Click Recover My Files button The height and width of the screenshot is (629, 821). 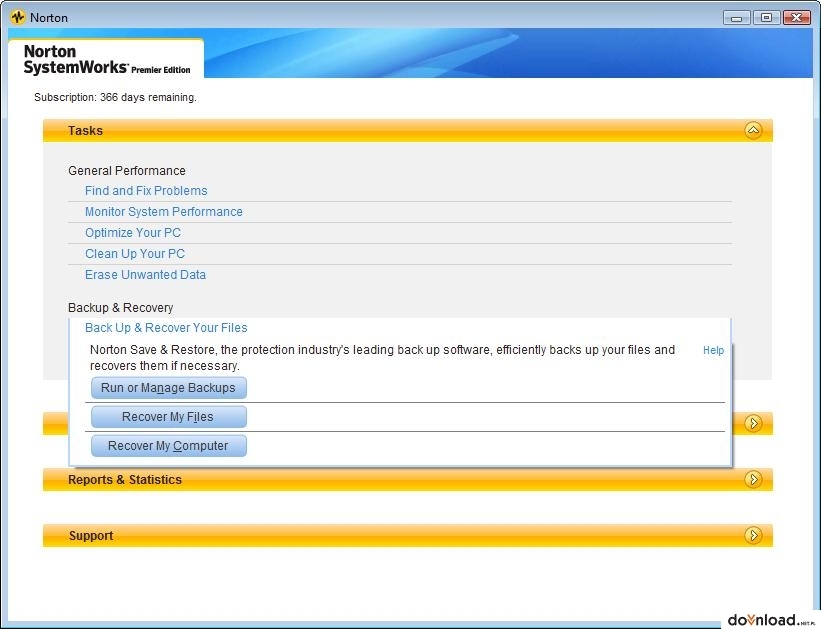169,417
